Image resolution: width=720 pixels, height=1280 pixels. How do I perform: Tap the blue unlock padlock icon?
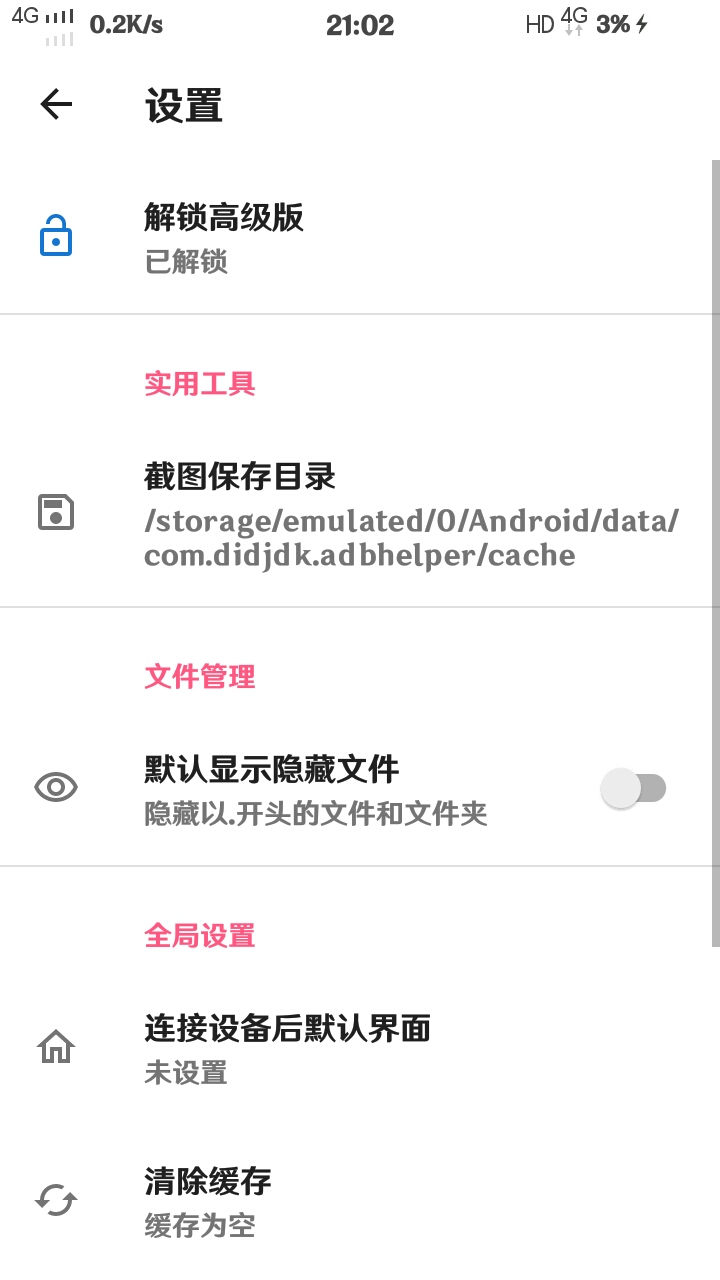pyautogui.click(x=56, y=238)
